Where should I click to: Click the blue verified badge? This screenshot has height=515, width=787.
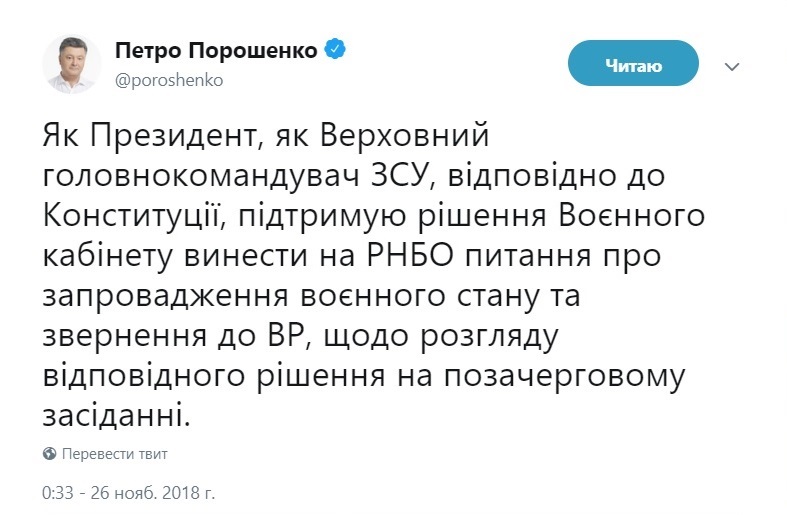pyautogui.click(x=336, y=50)
